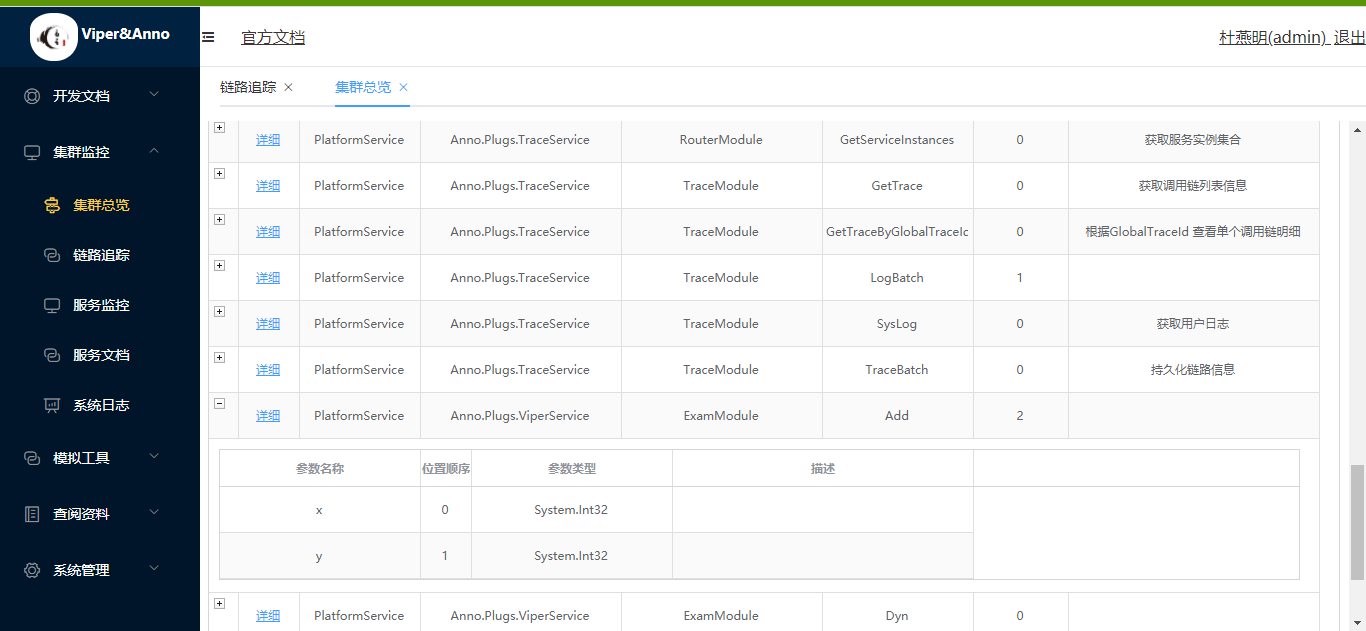Image resolution: width=1366 pixels, height=631 pixels.
Task: Click the 链路追踪 sidebar icon
Action: point(52,255)
